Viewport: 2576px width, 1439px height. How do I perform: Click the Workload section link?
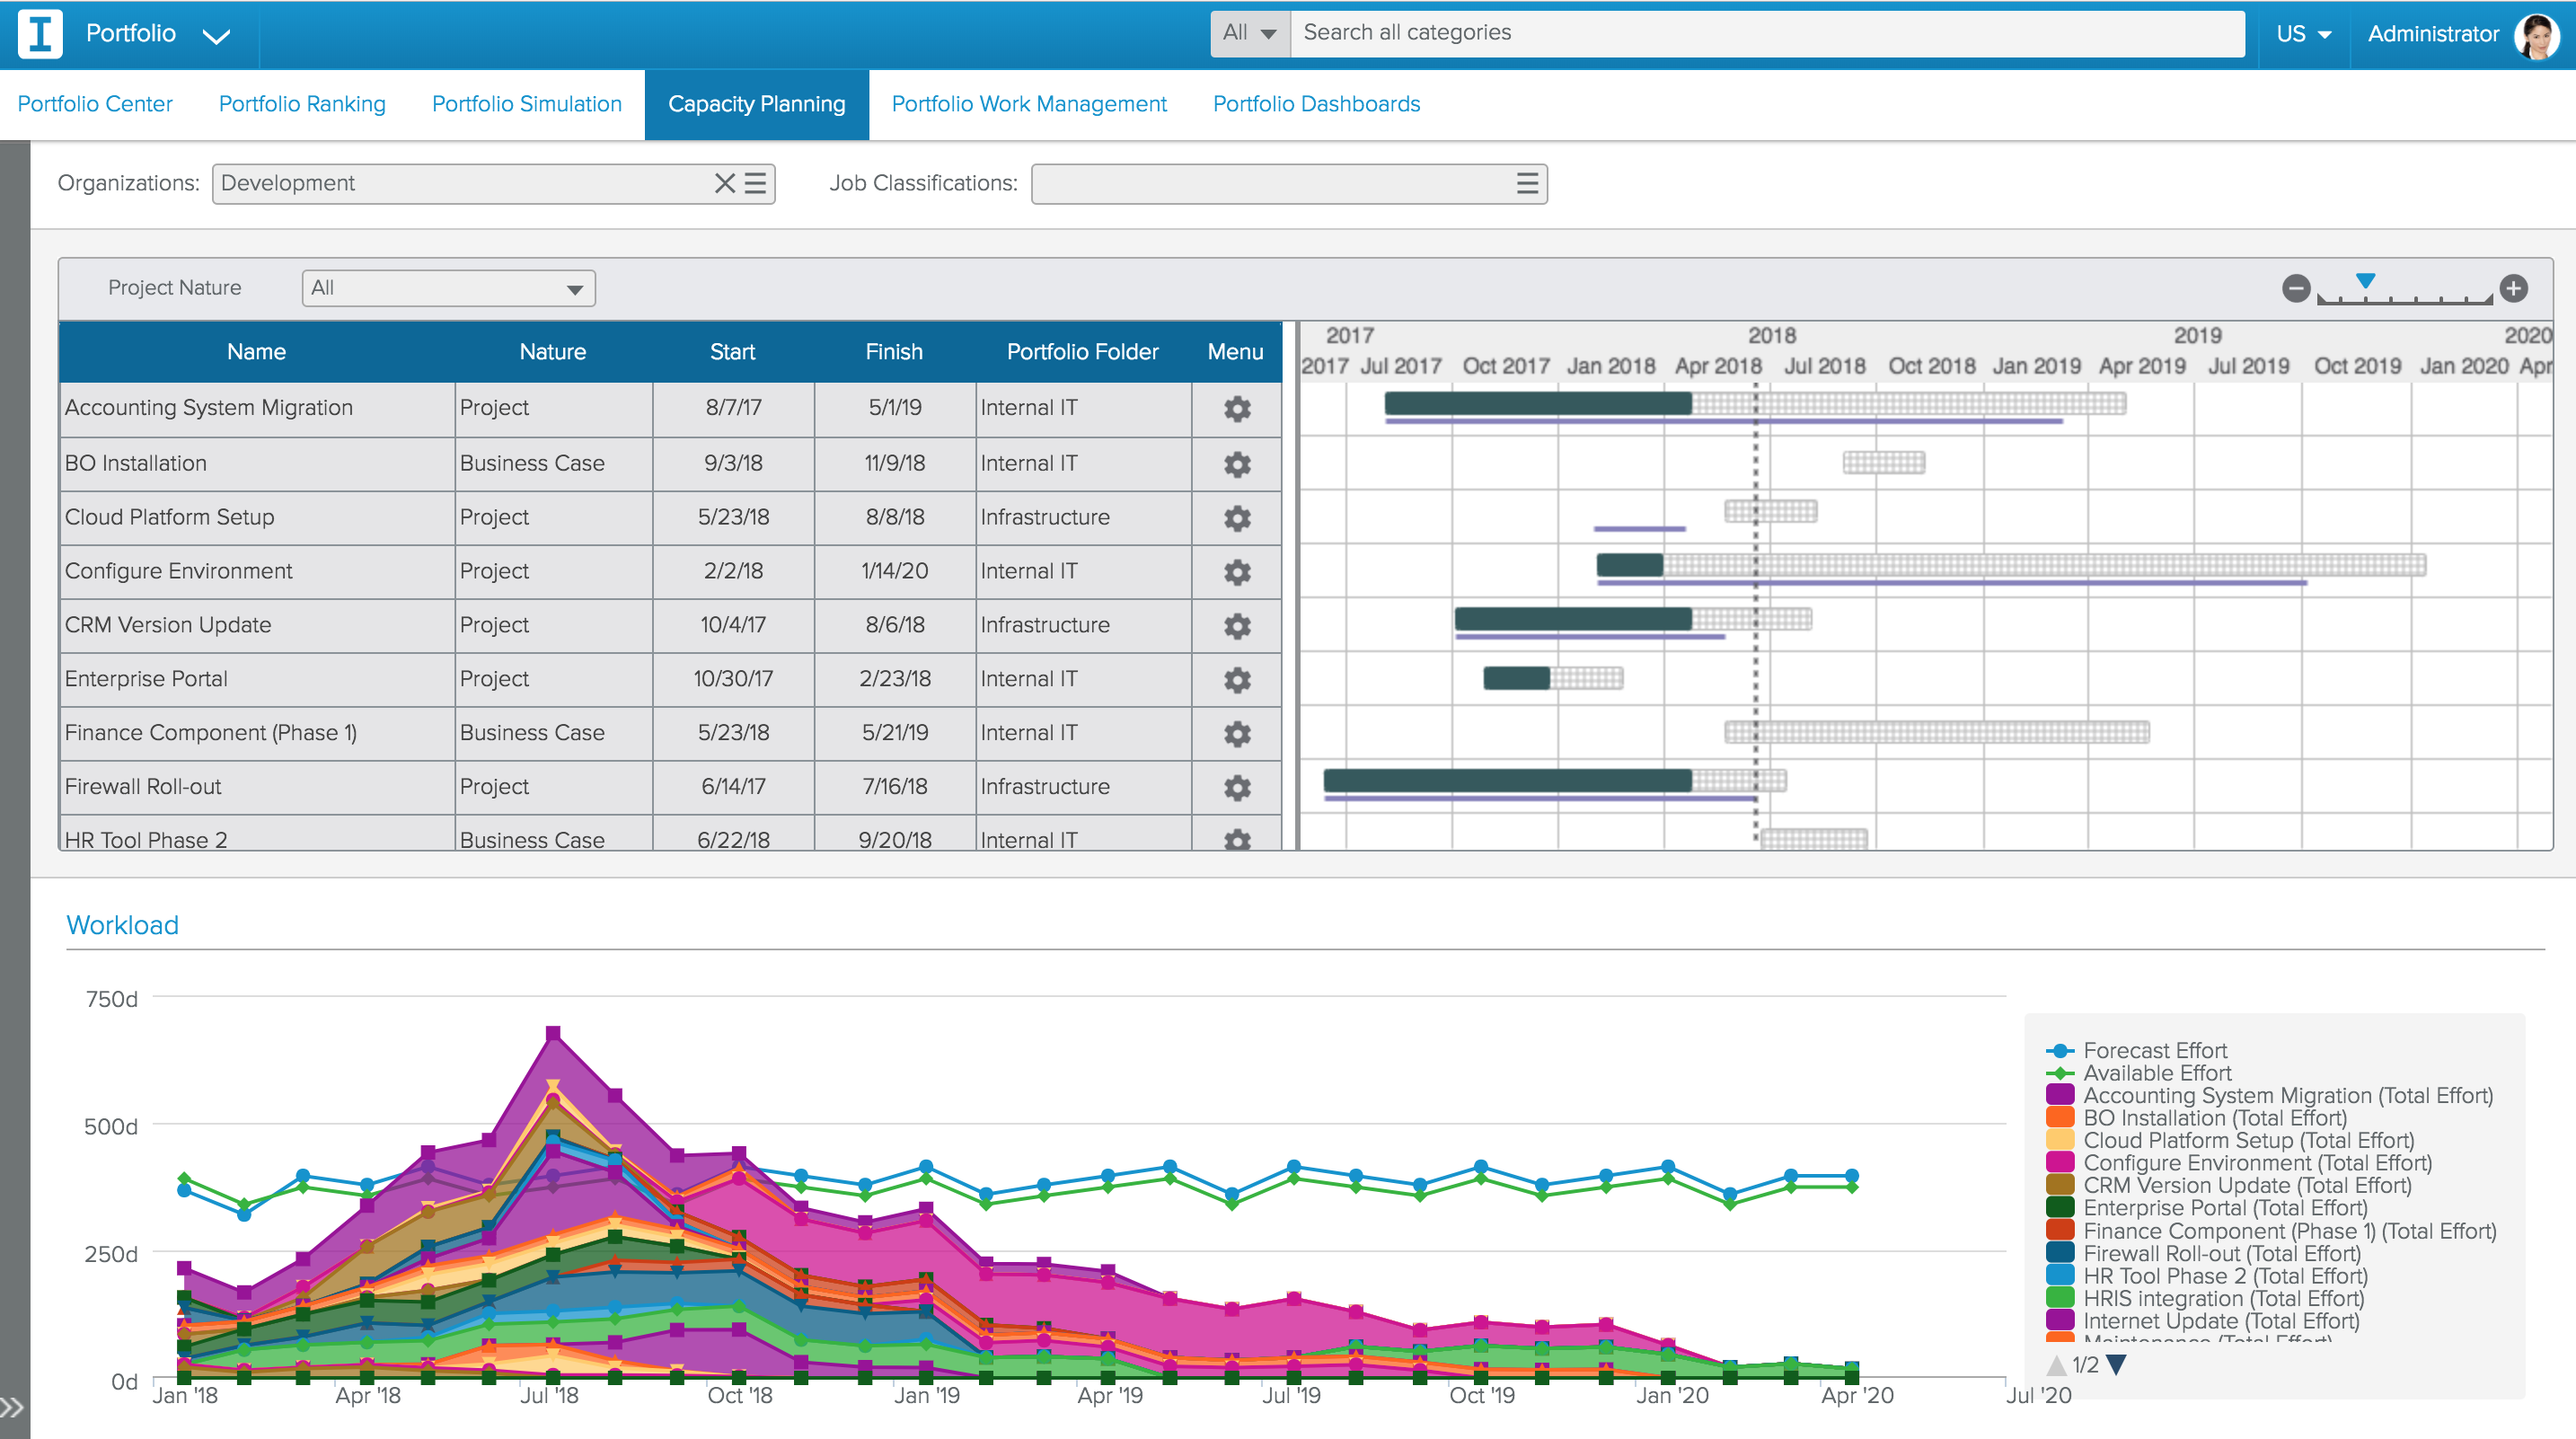122,924
